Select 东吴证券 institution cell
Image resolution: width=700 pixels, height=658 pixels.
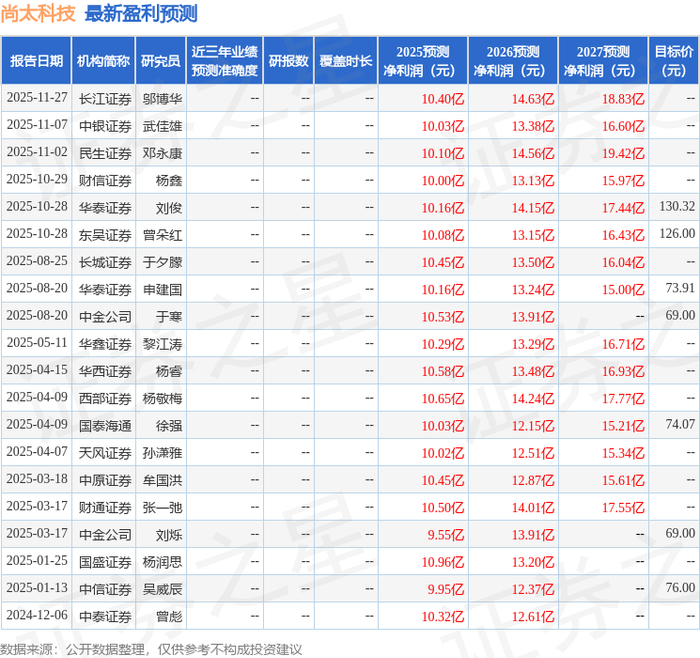105,235
